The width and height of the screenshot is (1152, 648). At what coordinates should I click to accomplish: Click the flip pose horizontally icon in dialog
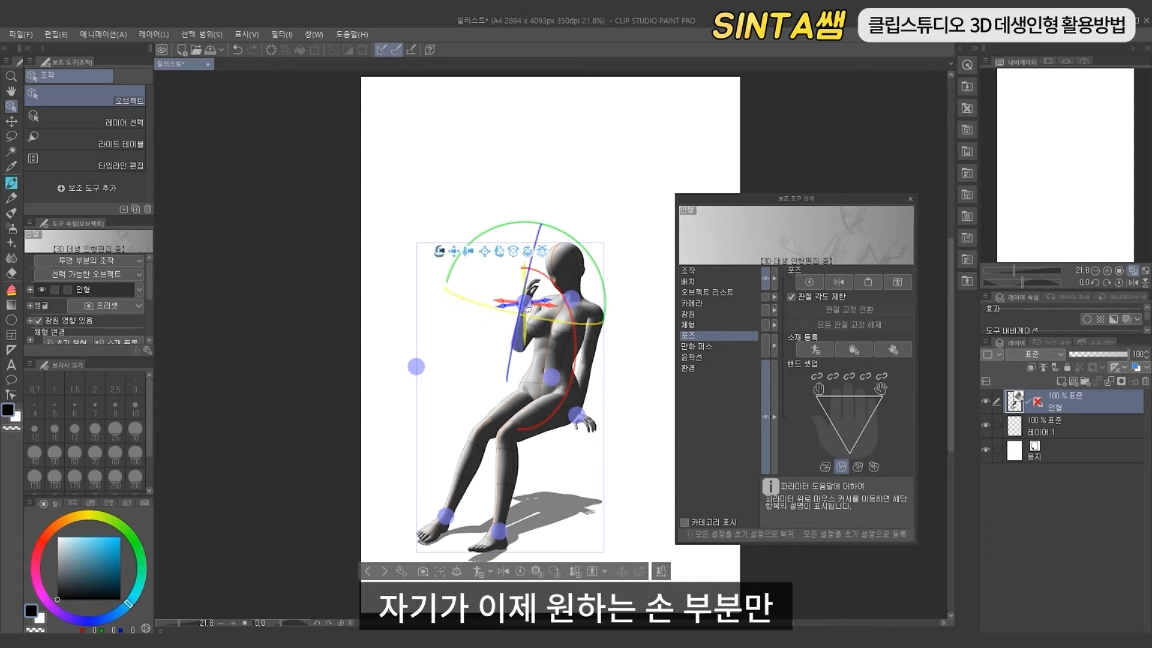[838, 282]
